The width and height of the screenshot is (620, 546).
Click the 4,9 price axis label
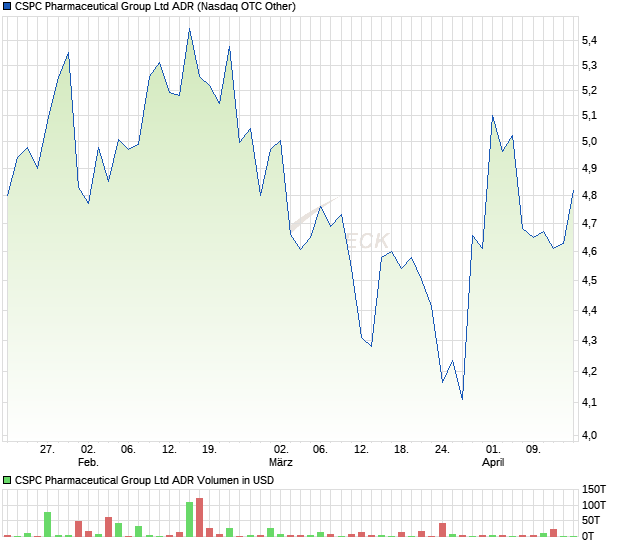589,168
